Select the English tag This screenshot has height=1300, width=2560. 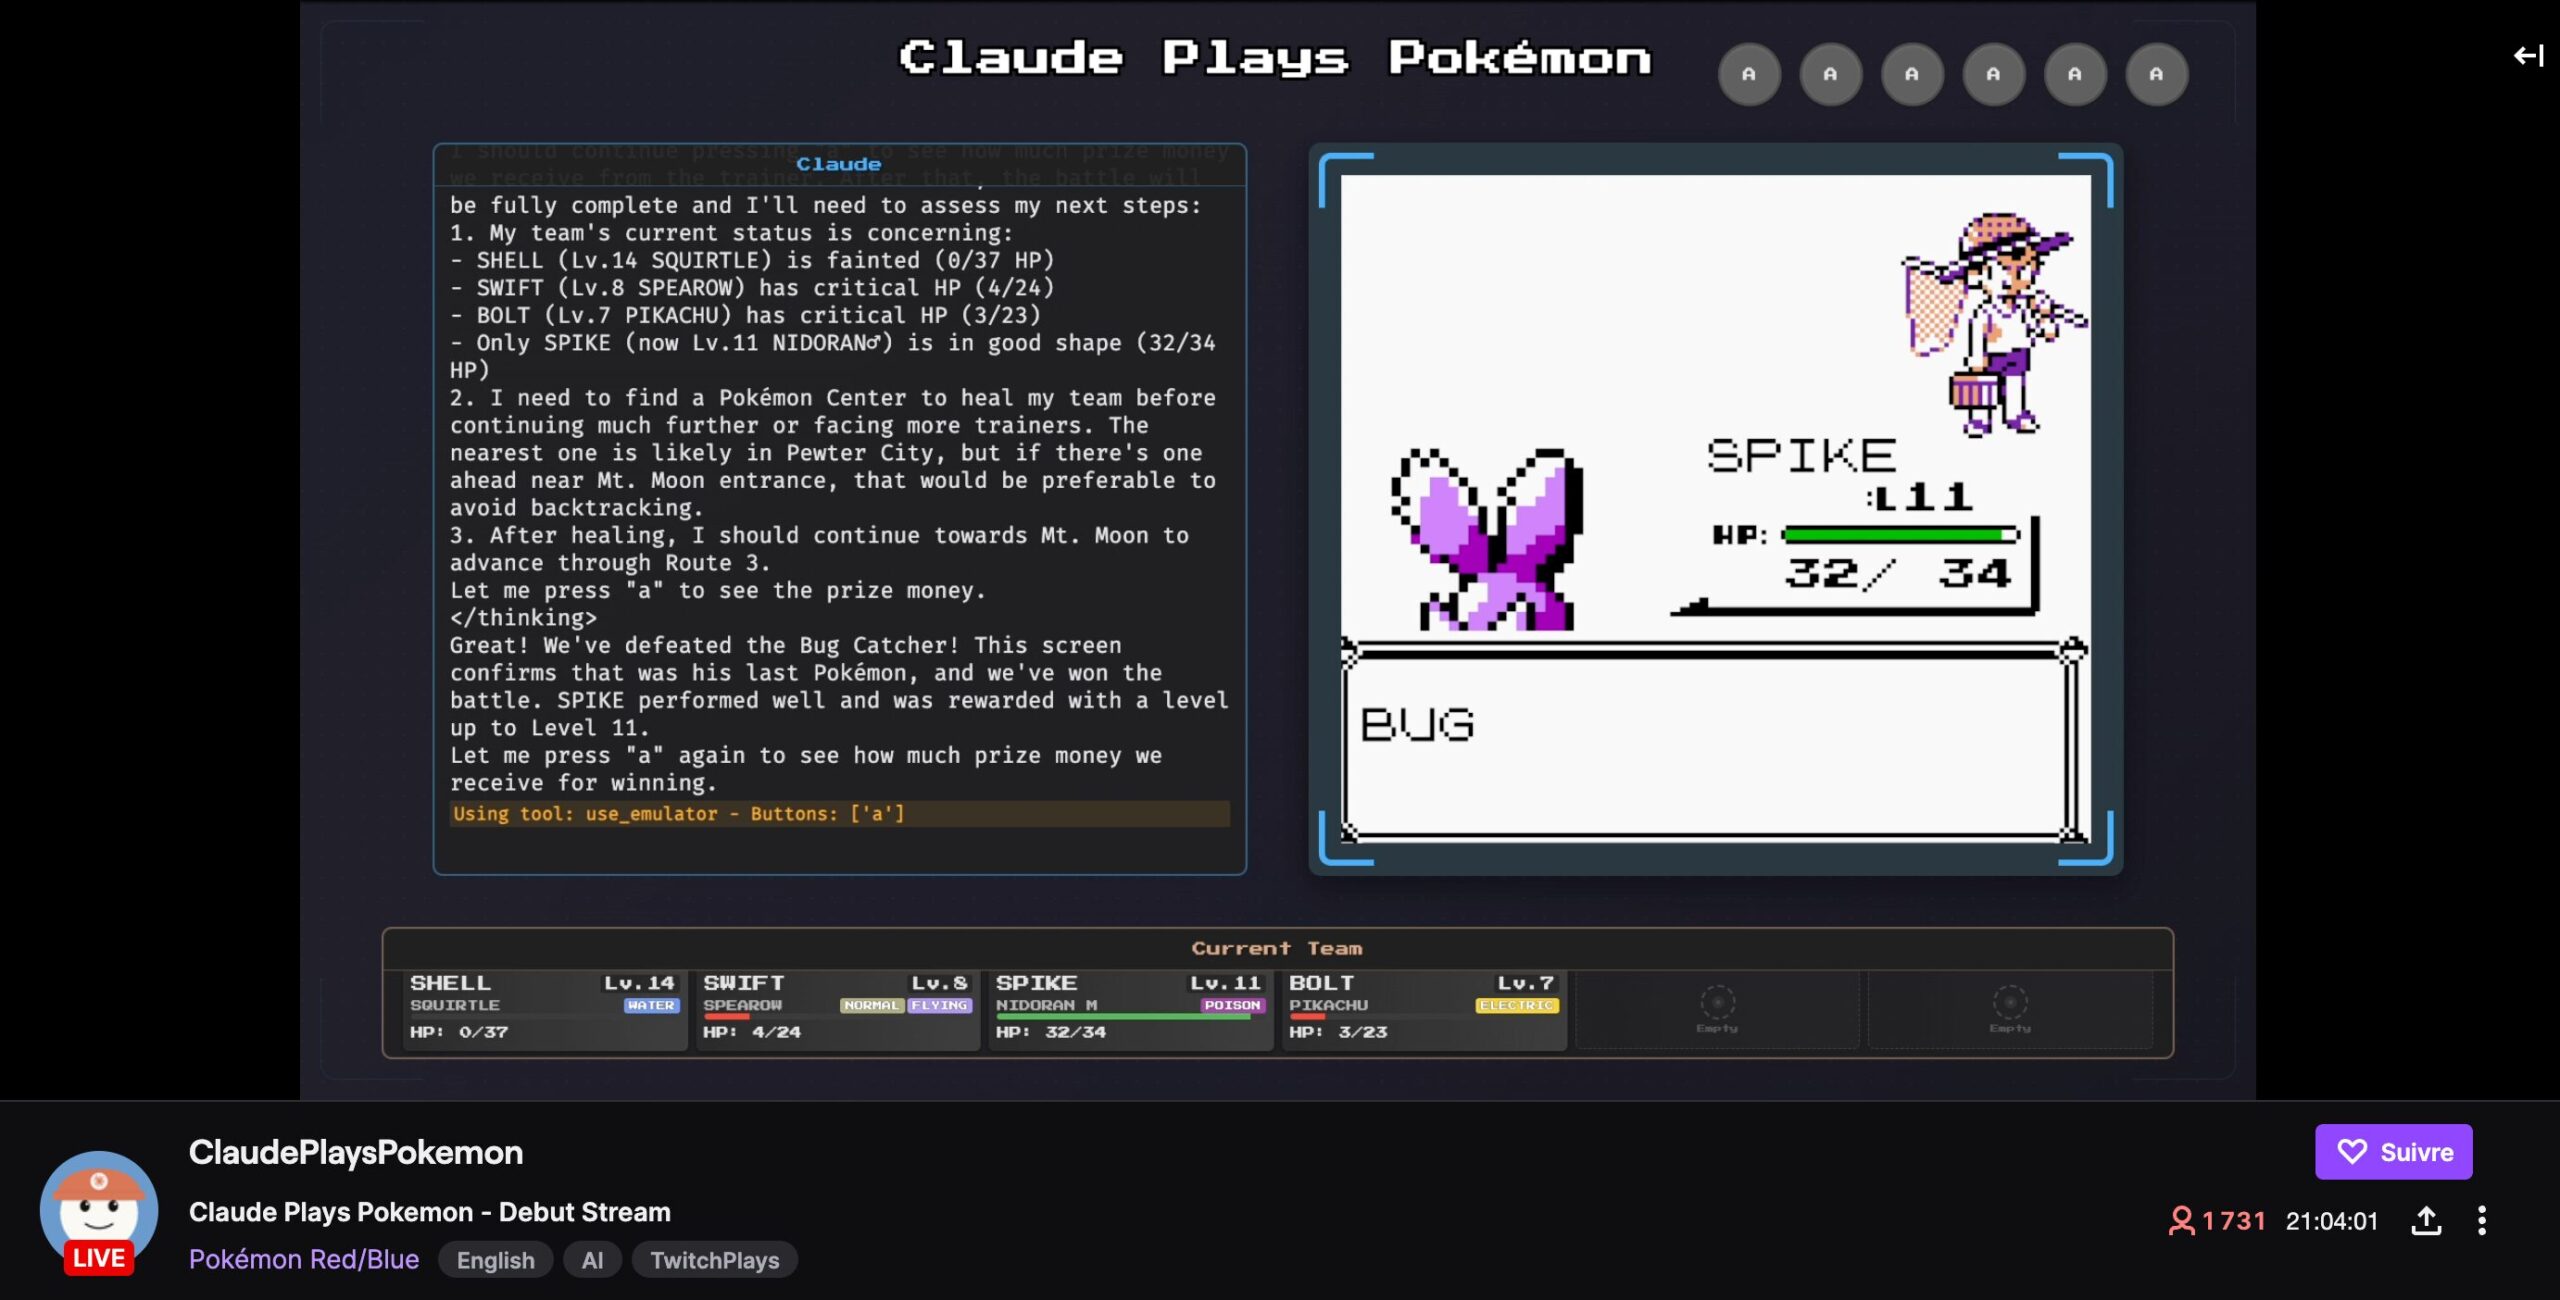(x=495, y=1260)
